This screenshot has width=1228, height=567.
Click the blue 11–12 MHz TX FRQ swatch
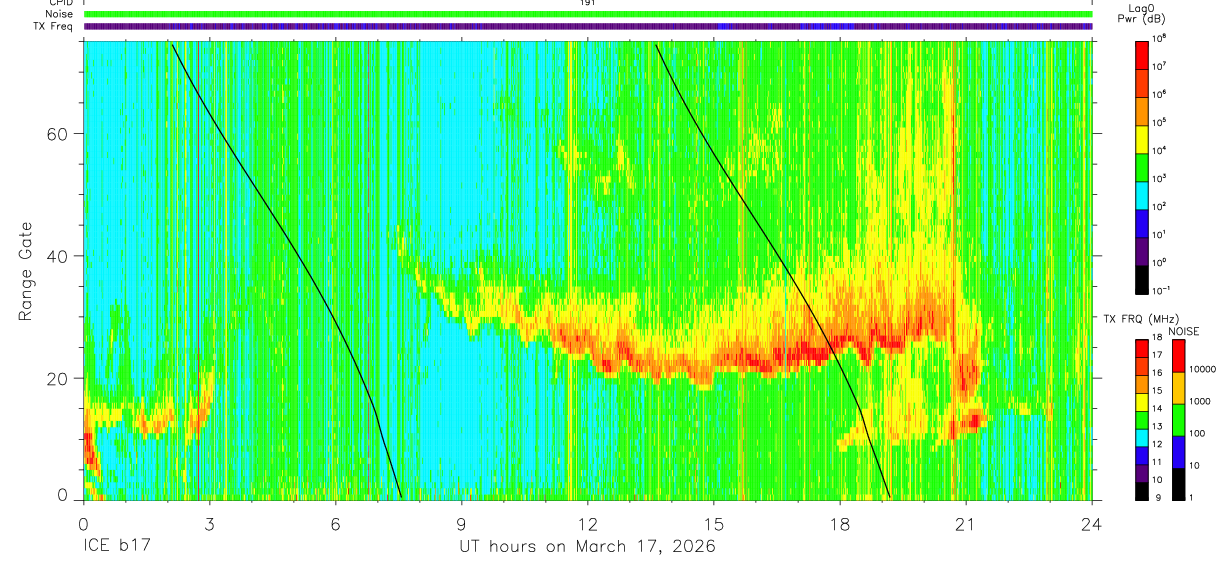point(1143,454)
